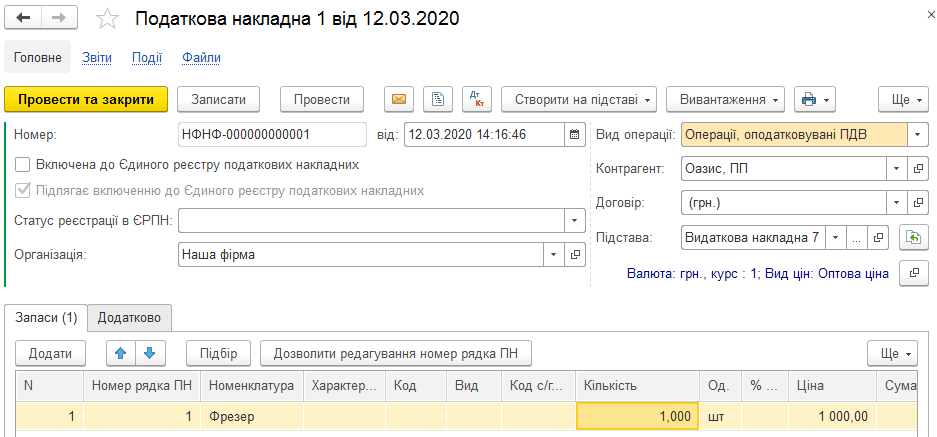Switch to the Додатково tab
Viewport: 937px width, 437px height.
(x=129, y=317)
